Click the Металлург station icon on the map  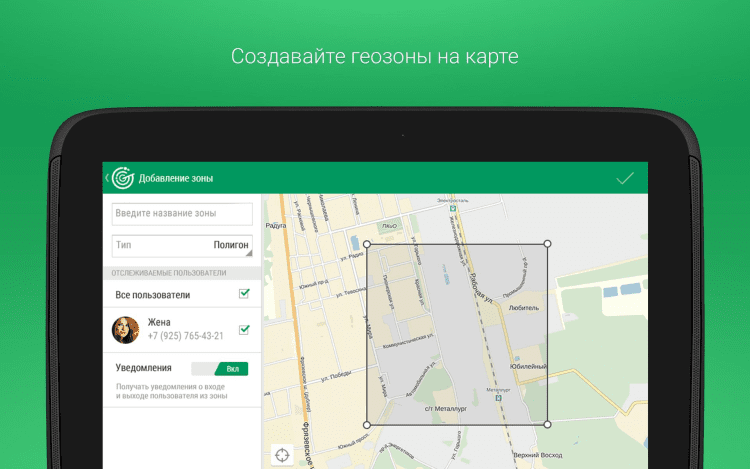click(499, 398)
